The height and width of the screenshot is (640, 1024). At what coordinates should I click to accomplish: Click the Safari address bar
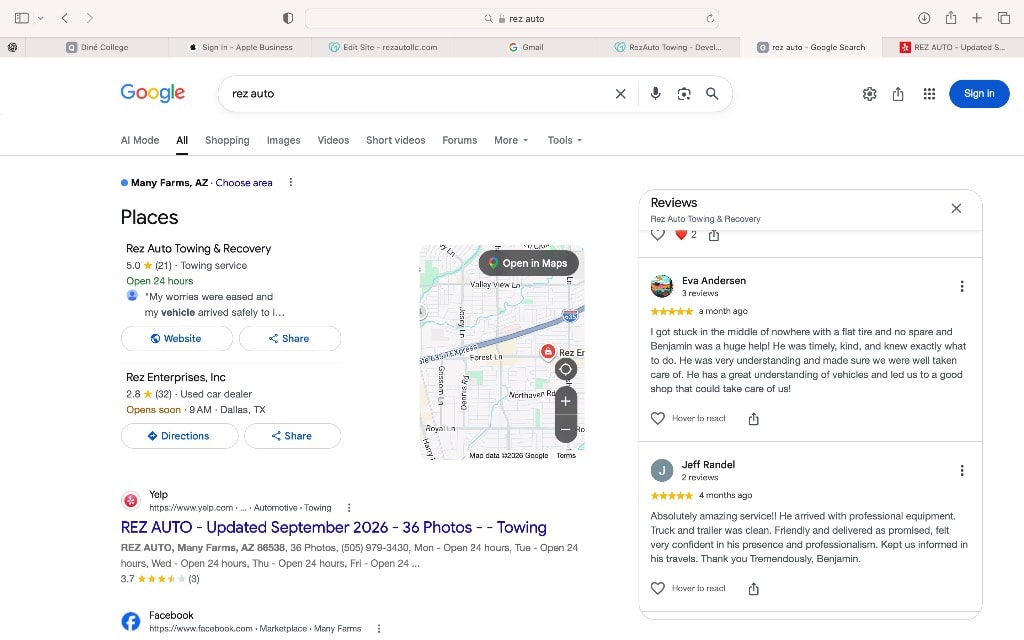pyautogui.click(x=512, y=18)
